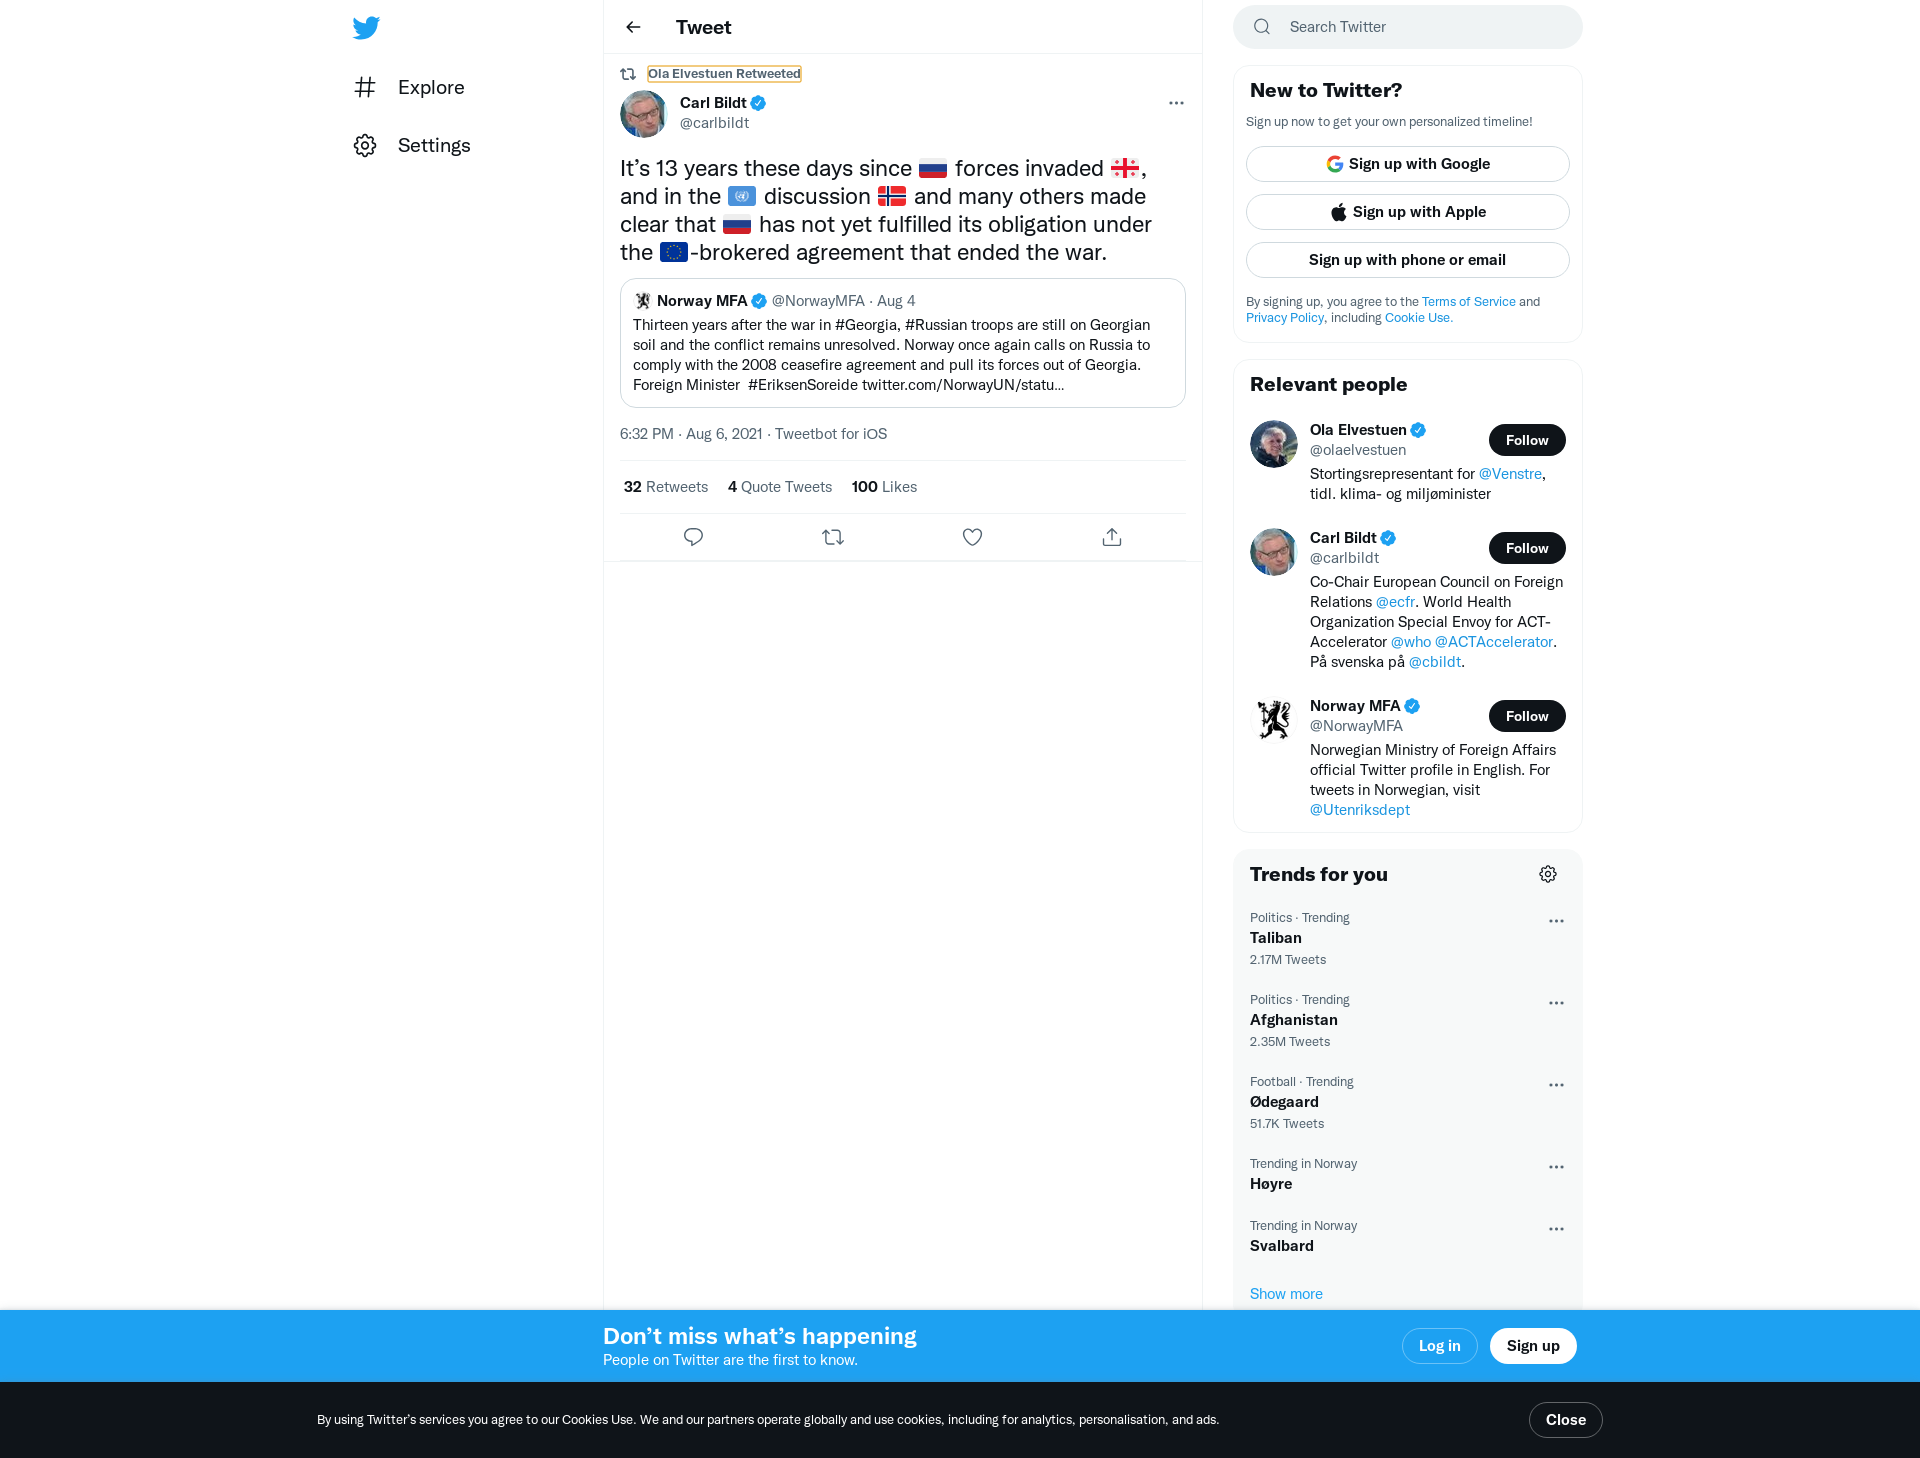Screen dimensions: 1920x1458
Task: Sign up with Google
Action: tap(1408, 164)
